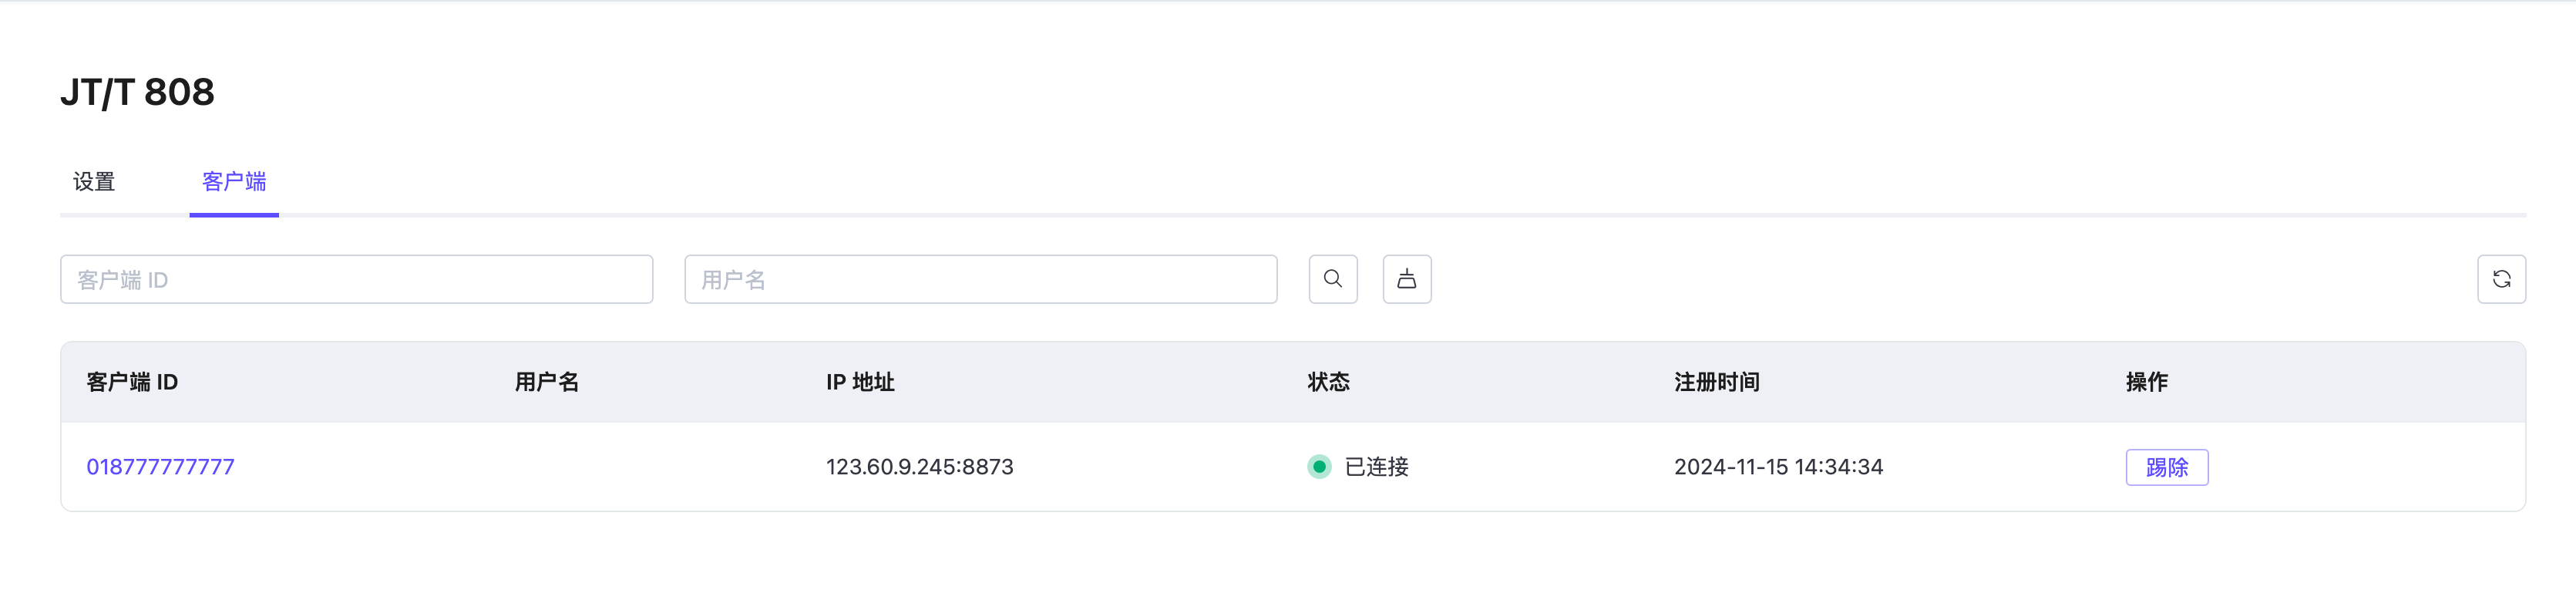Click the search magnifier icon button
The image size is (2576, 597).
coord(1332,279)
